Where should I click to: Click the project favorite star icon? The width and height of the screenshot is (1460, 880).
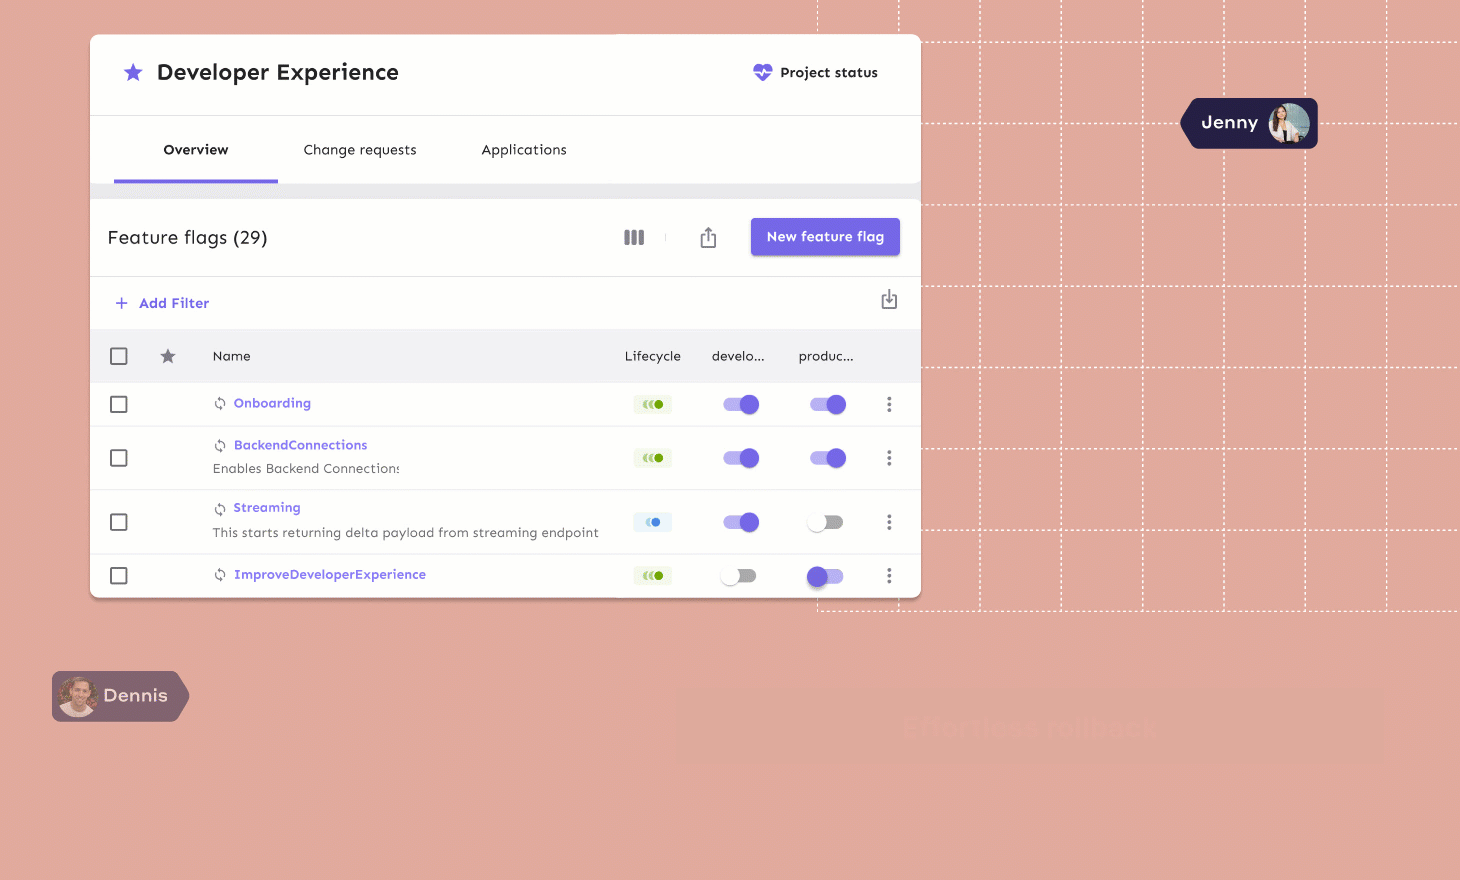[133, 72]
